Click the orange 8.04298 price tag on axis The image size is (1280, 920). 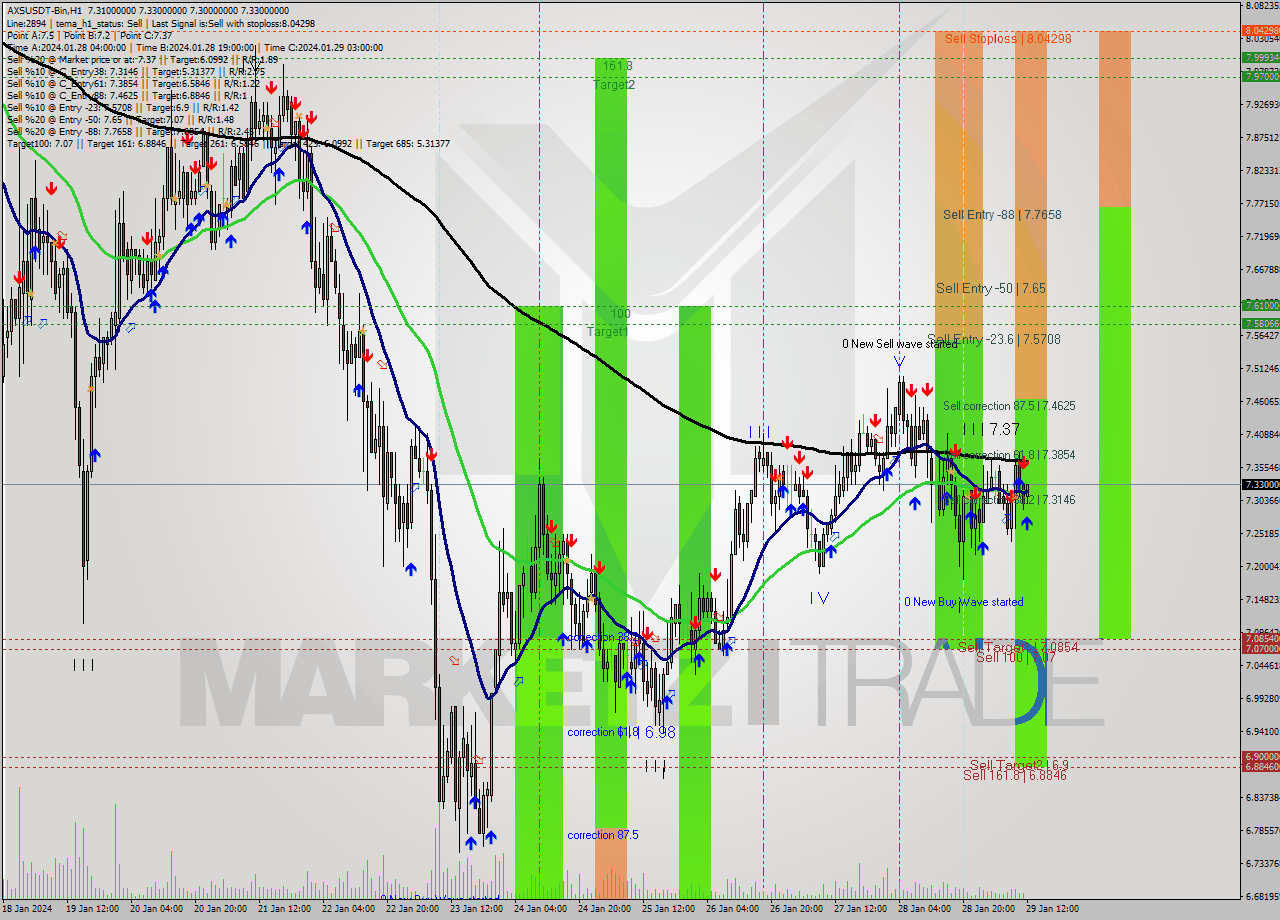coord(1260,30)
